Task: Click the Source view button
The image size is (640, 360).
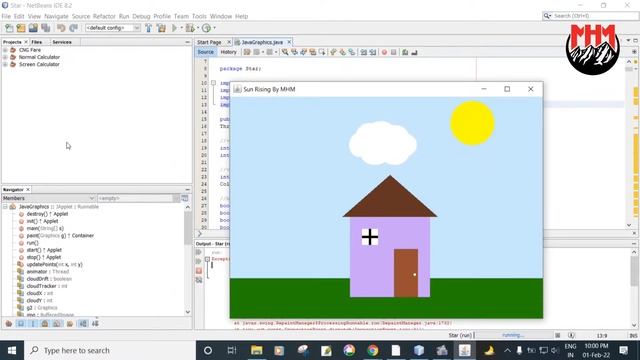Action: [x=206, y=52]
